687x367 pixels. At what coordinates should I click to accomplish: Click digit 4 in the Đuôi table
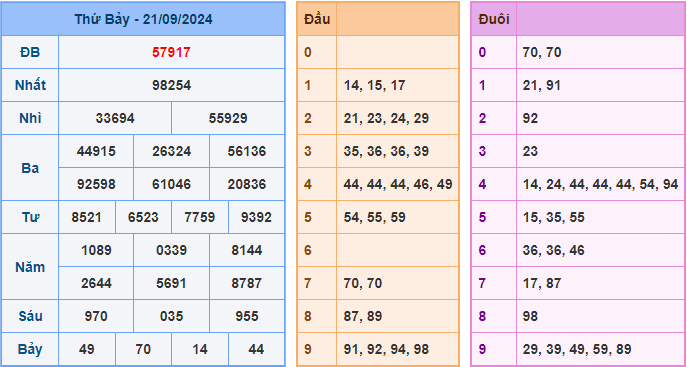tap(482, 184)
